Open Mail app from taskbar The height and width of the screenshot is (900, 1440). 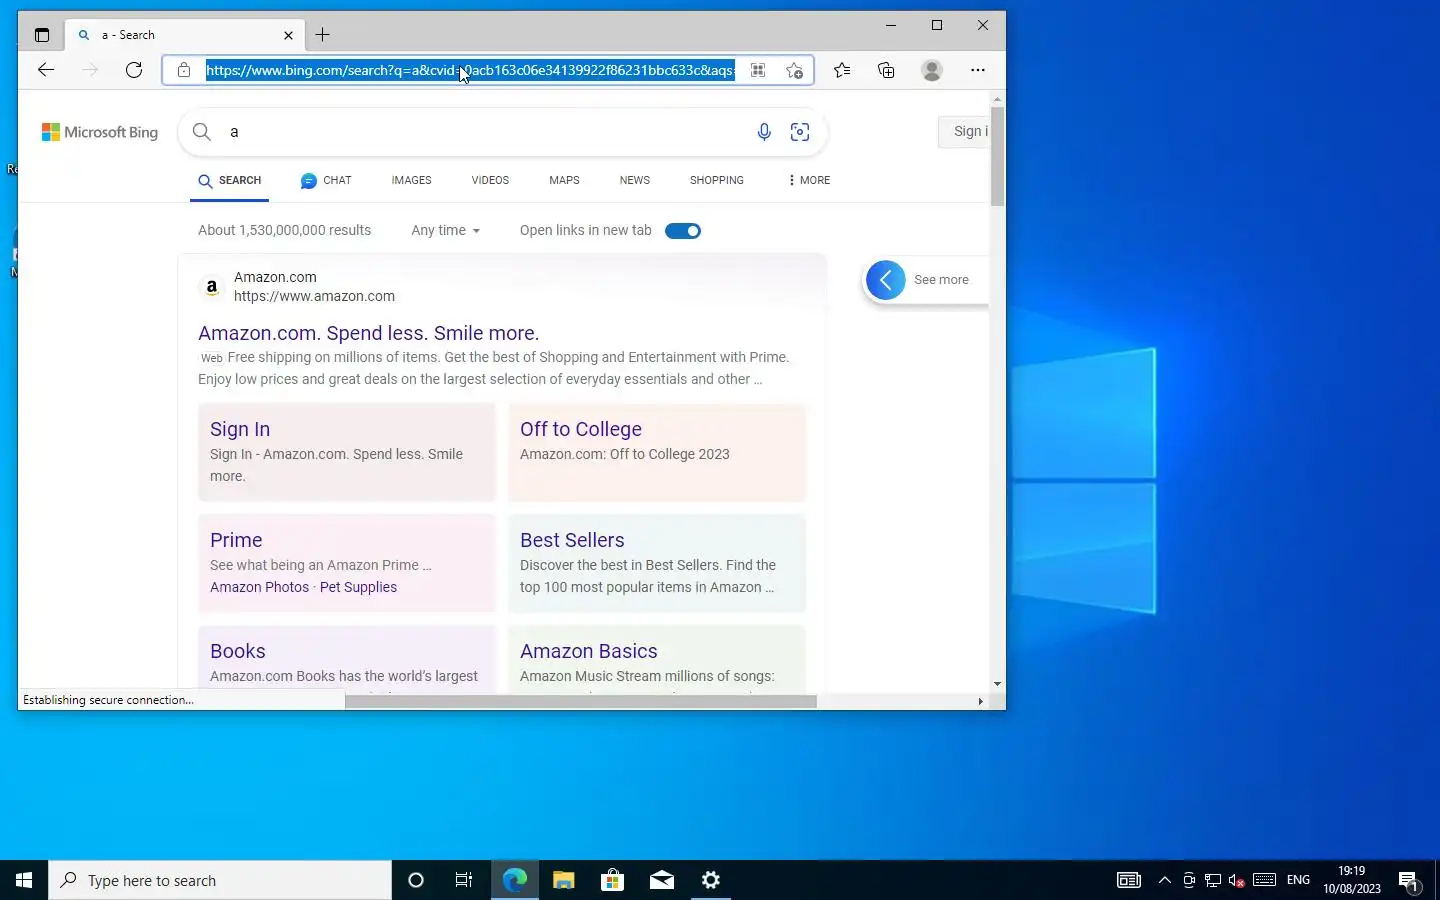(x=662, y=880)
